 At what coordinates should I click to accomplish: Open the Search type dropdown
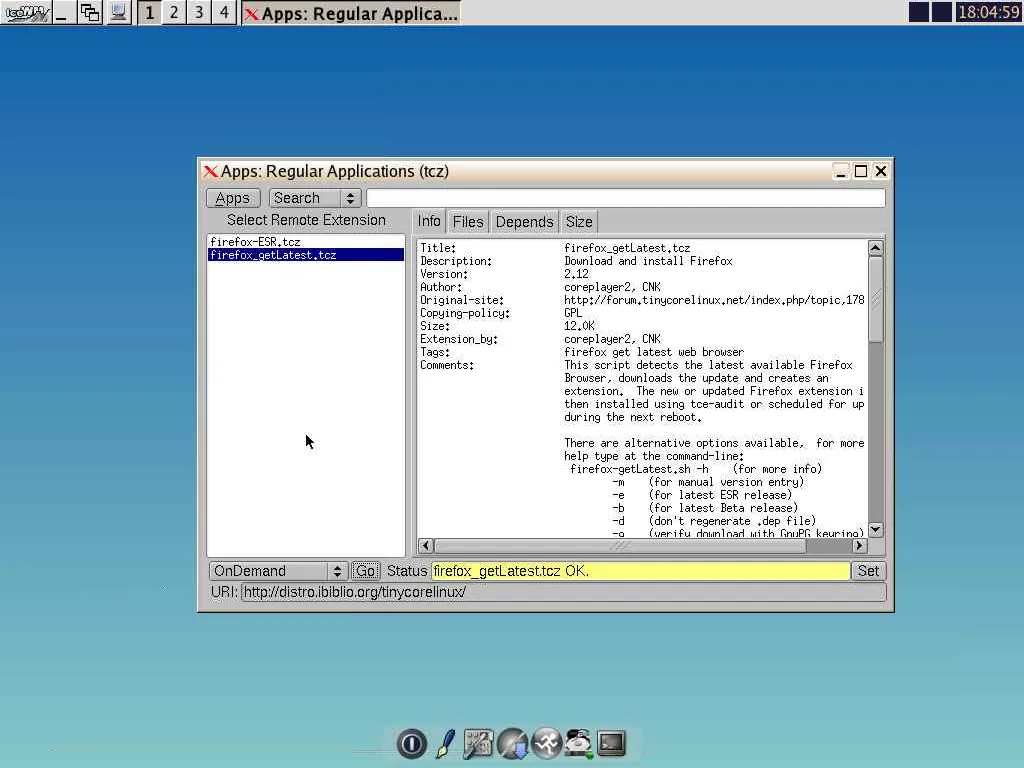pos(315,199)
